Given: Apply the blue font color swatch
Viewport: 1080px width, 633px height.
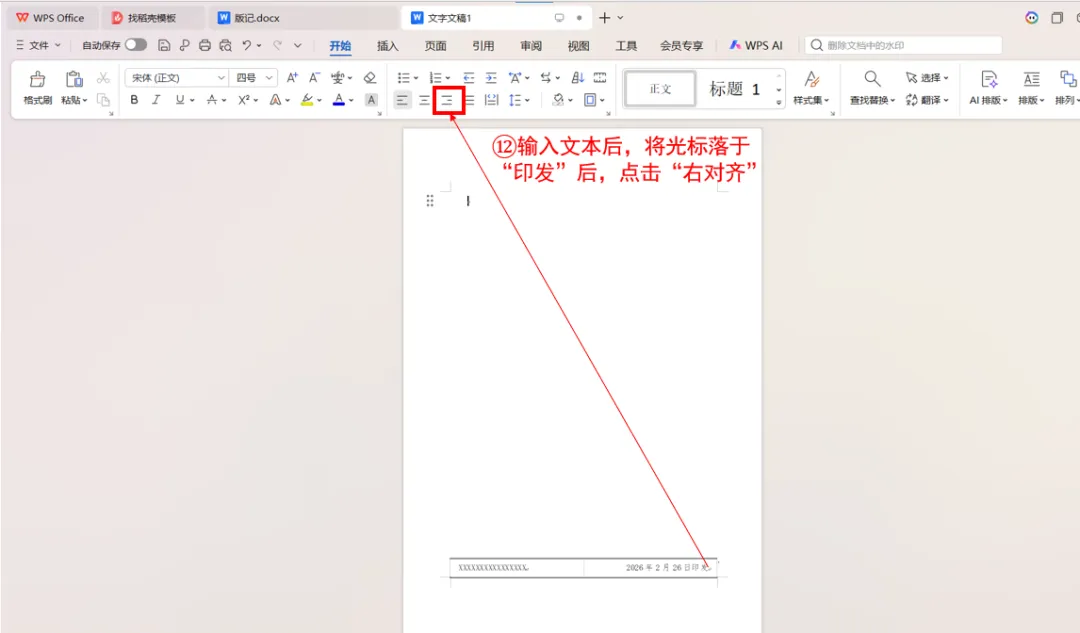Looking at the screenshot, I should coord(339,101).
